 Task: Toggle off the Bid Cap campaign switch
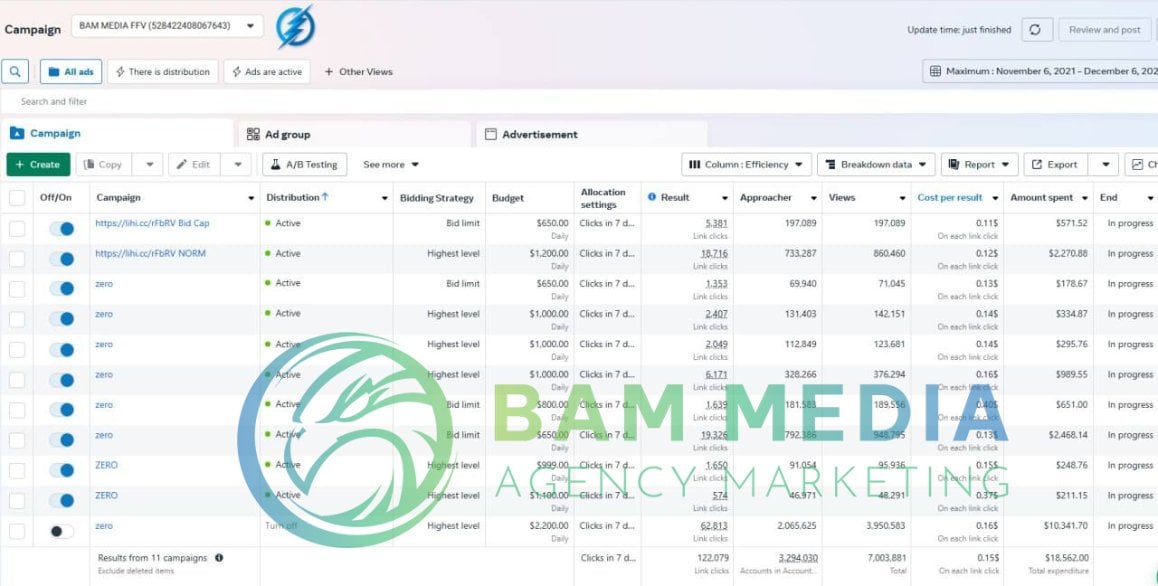point(62,228)
